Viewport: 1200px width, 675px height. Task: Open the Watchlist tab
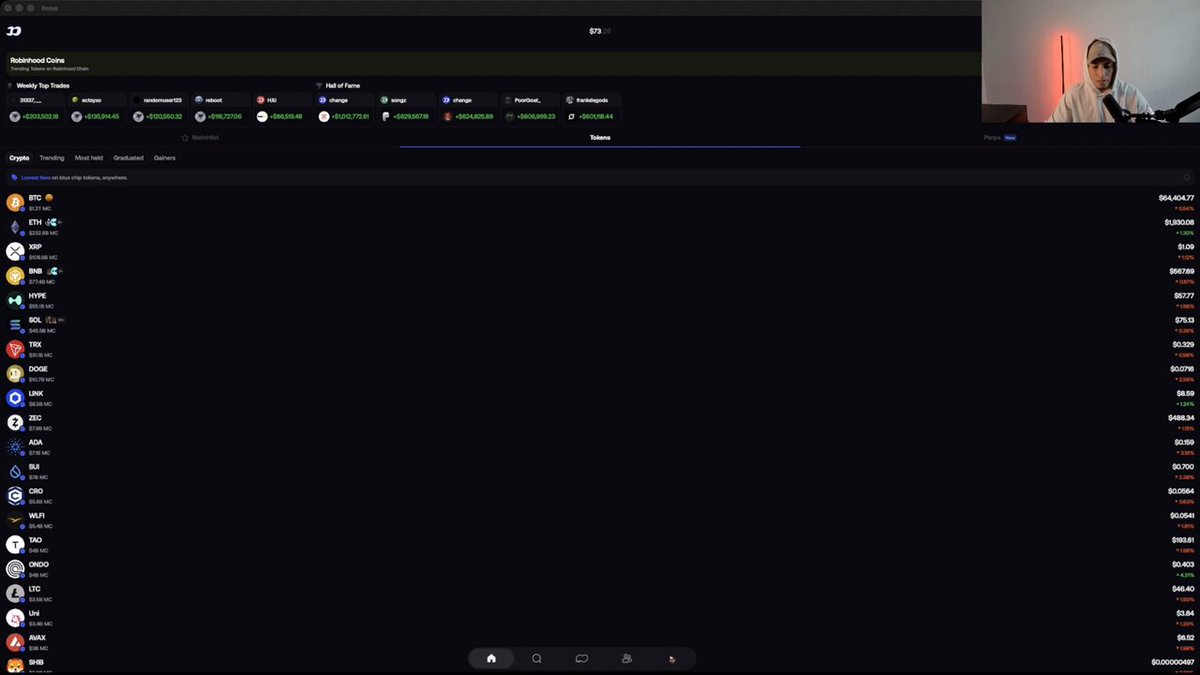(200, 137)
